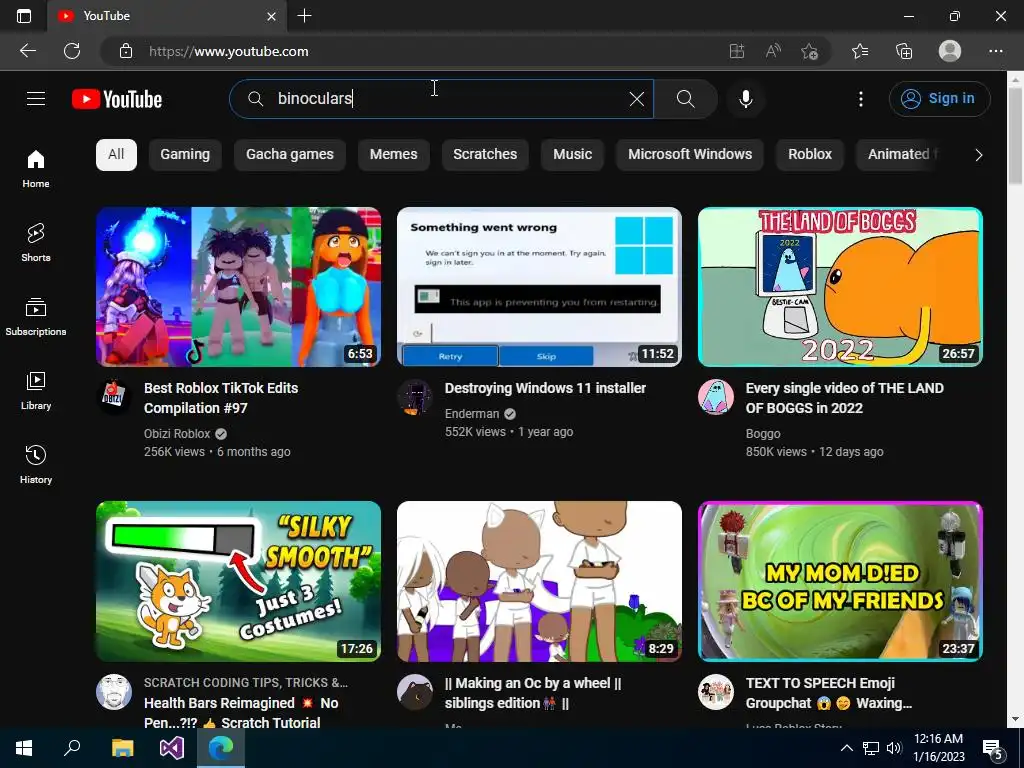Show hidden system tray icons

(846, 748)
